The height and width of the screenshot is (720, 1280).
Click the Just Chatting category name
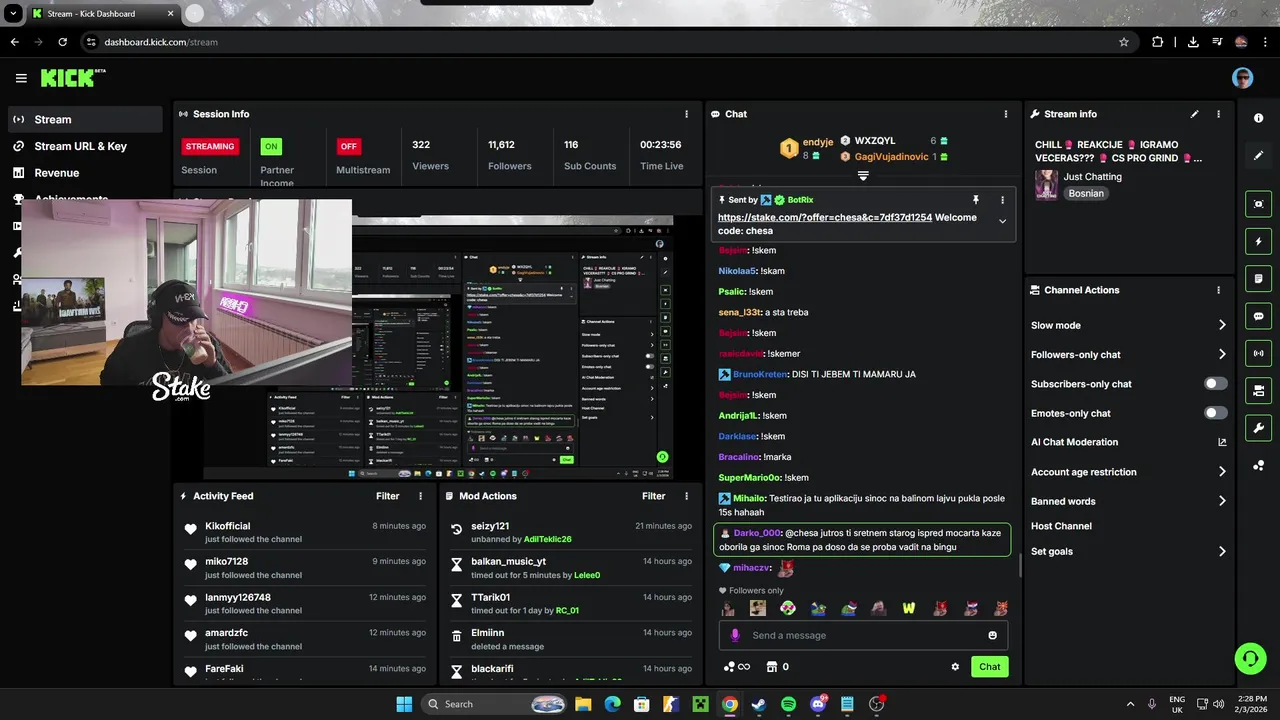pos(1092,177)
